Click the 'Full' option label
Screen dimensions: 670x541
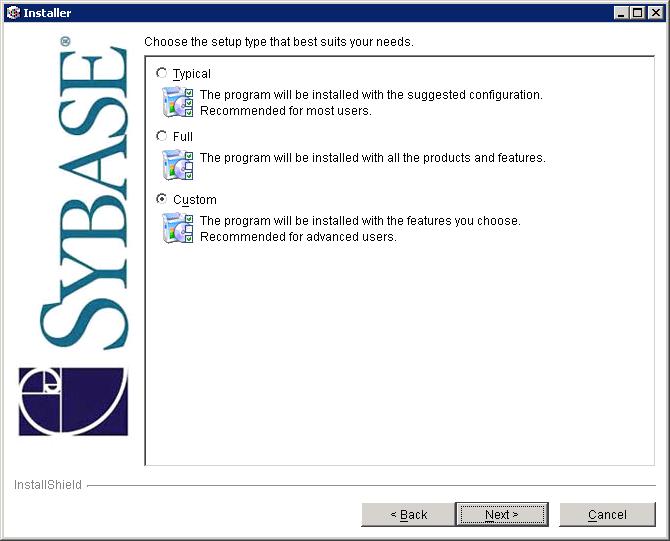(x=183, y=137)
